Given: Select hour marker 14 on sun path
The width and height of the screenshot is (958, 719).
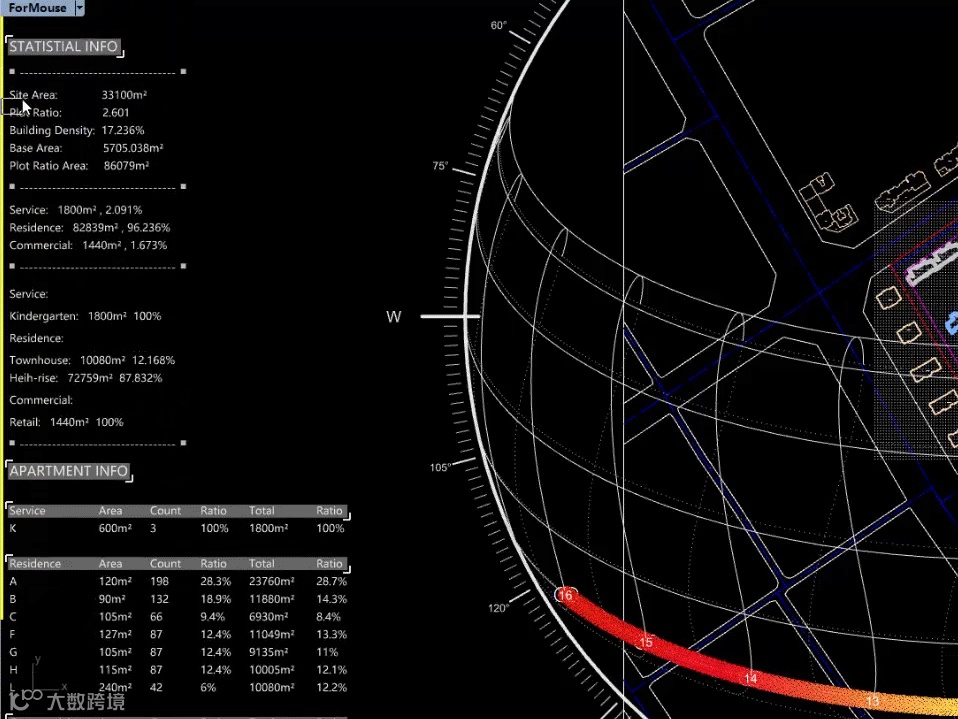Looking at the screenshot, I should tap(750, 679).
